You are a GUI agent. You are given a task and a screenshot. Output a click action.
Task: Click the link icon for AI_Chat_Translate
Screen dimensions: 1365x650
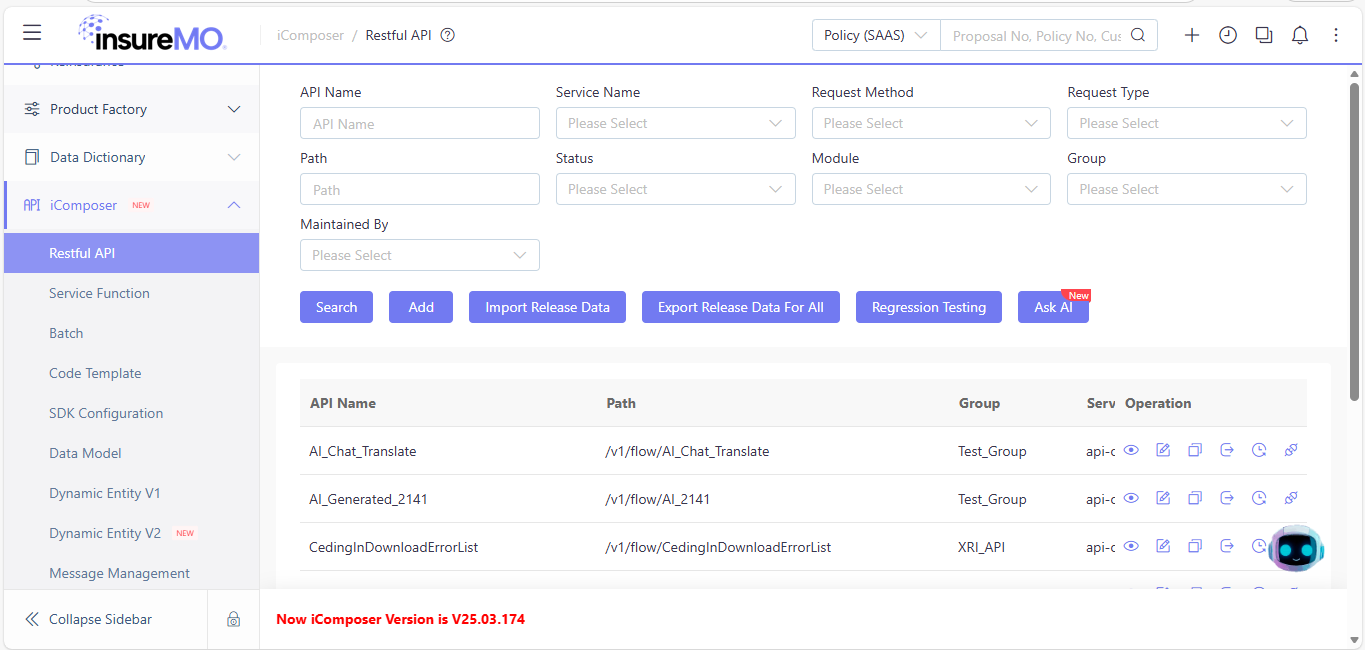(x=1291, y=450)
